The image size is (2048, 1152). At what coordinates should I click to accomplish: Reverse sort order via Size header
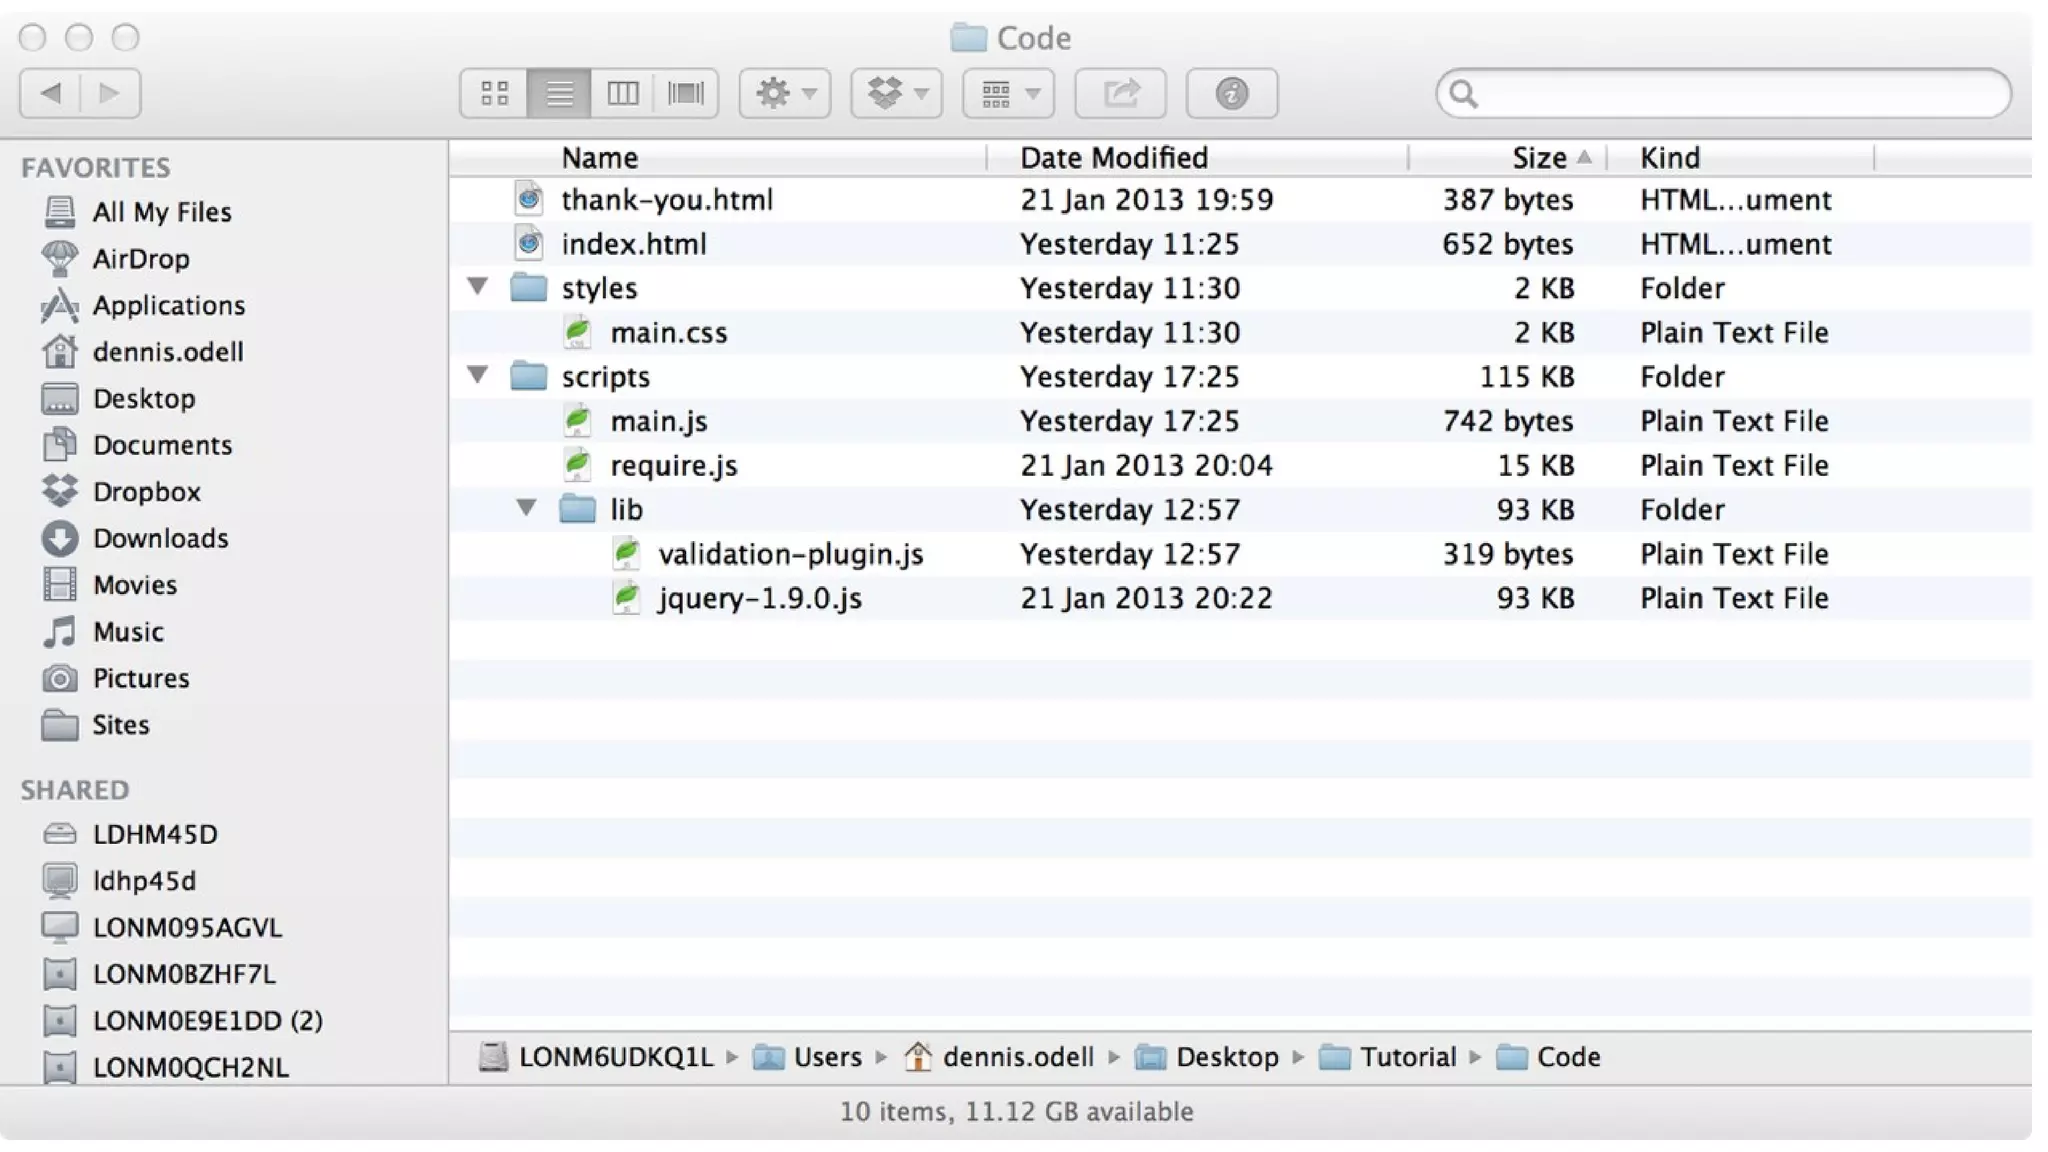1540,158
